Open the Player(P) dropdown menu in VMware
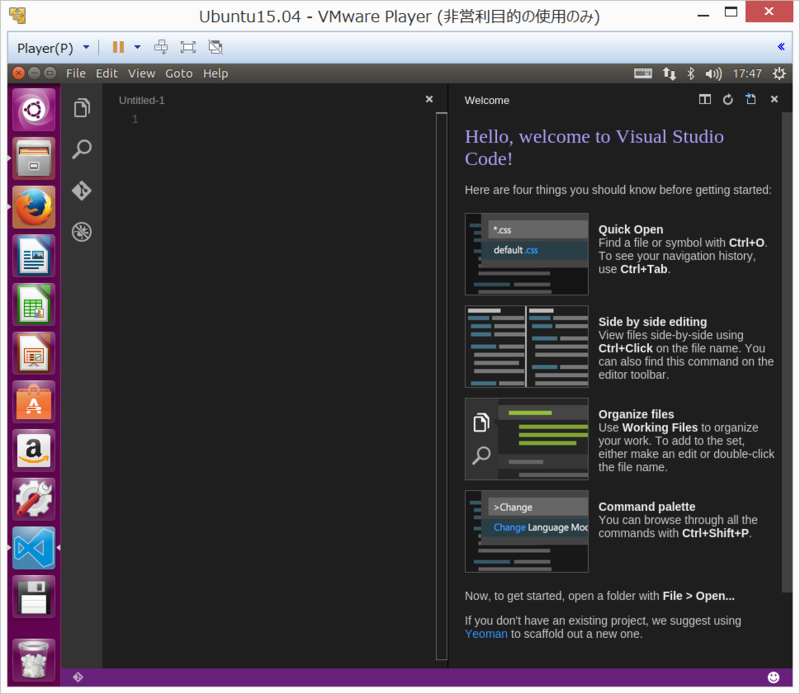 pos(54,48)
